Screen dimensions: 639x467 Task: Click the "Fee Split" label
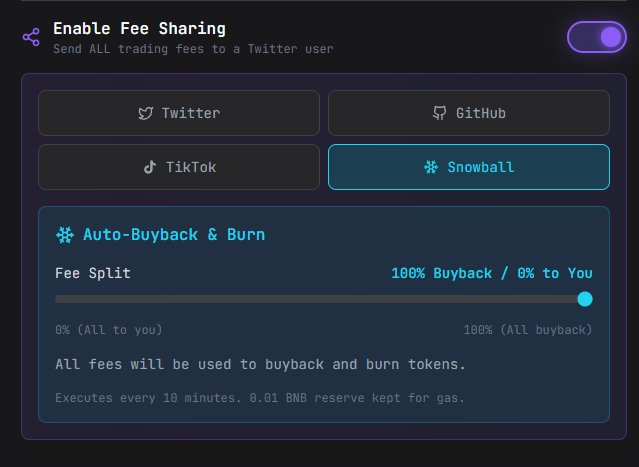[x=93, y=273]
